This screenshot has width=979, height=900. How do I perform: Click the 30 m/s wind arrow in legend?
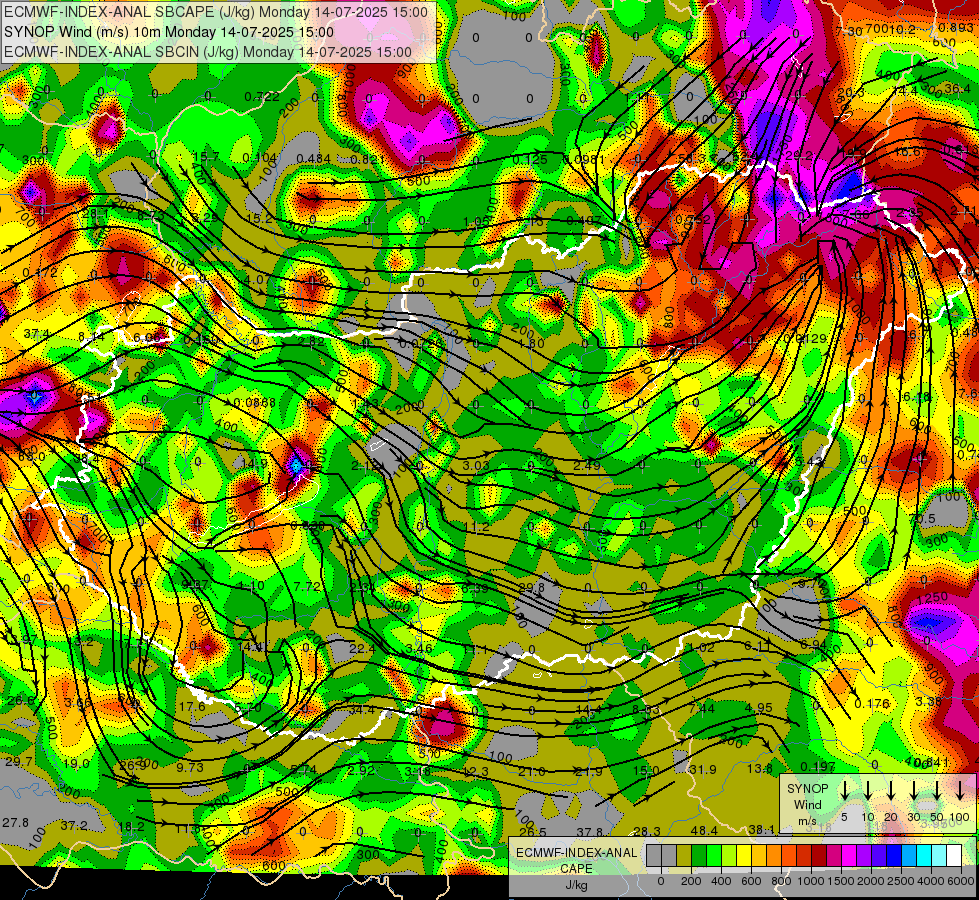point(913,790)
